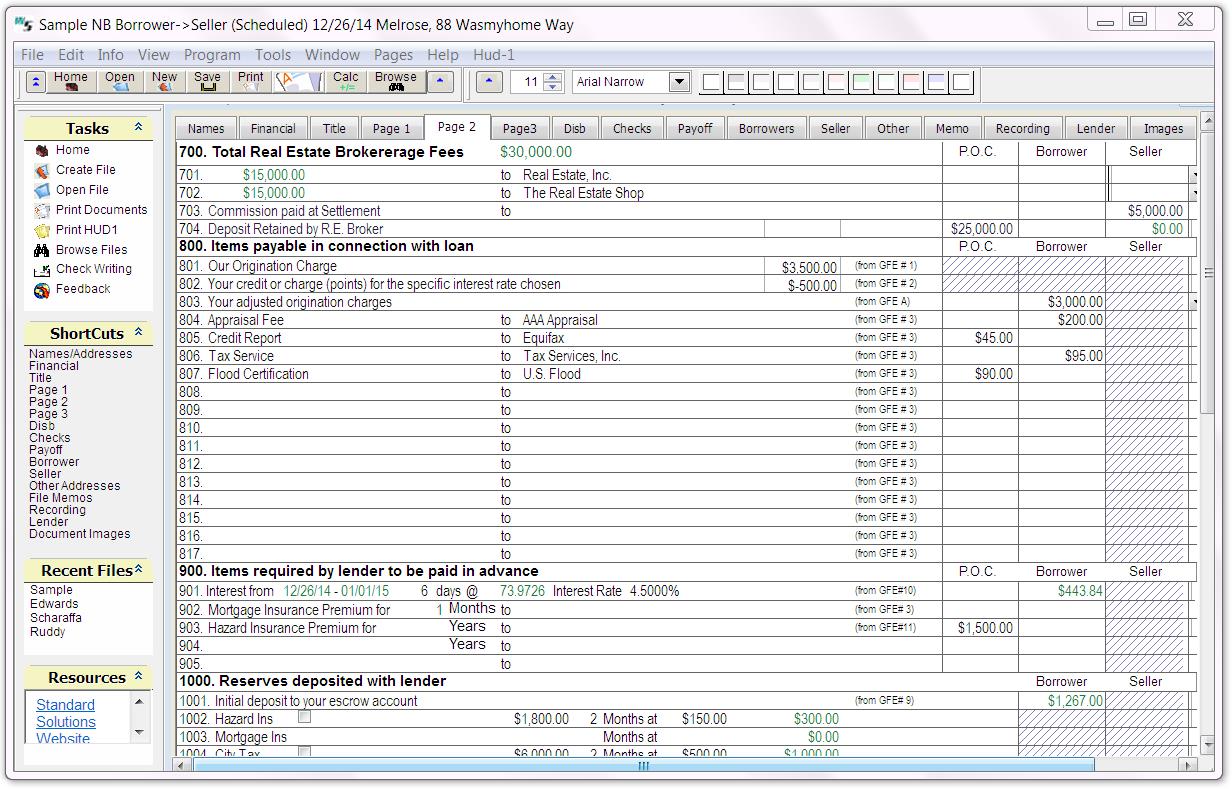The width and height of the screenshot is (1232, 789).
Task: Save the file using the Save toolbar button
Action: (x=207, y=82)
